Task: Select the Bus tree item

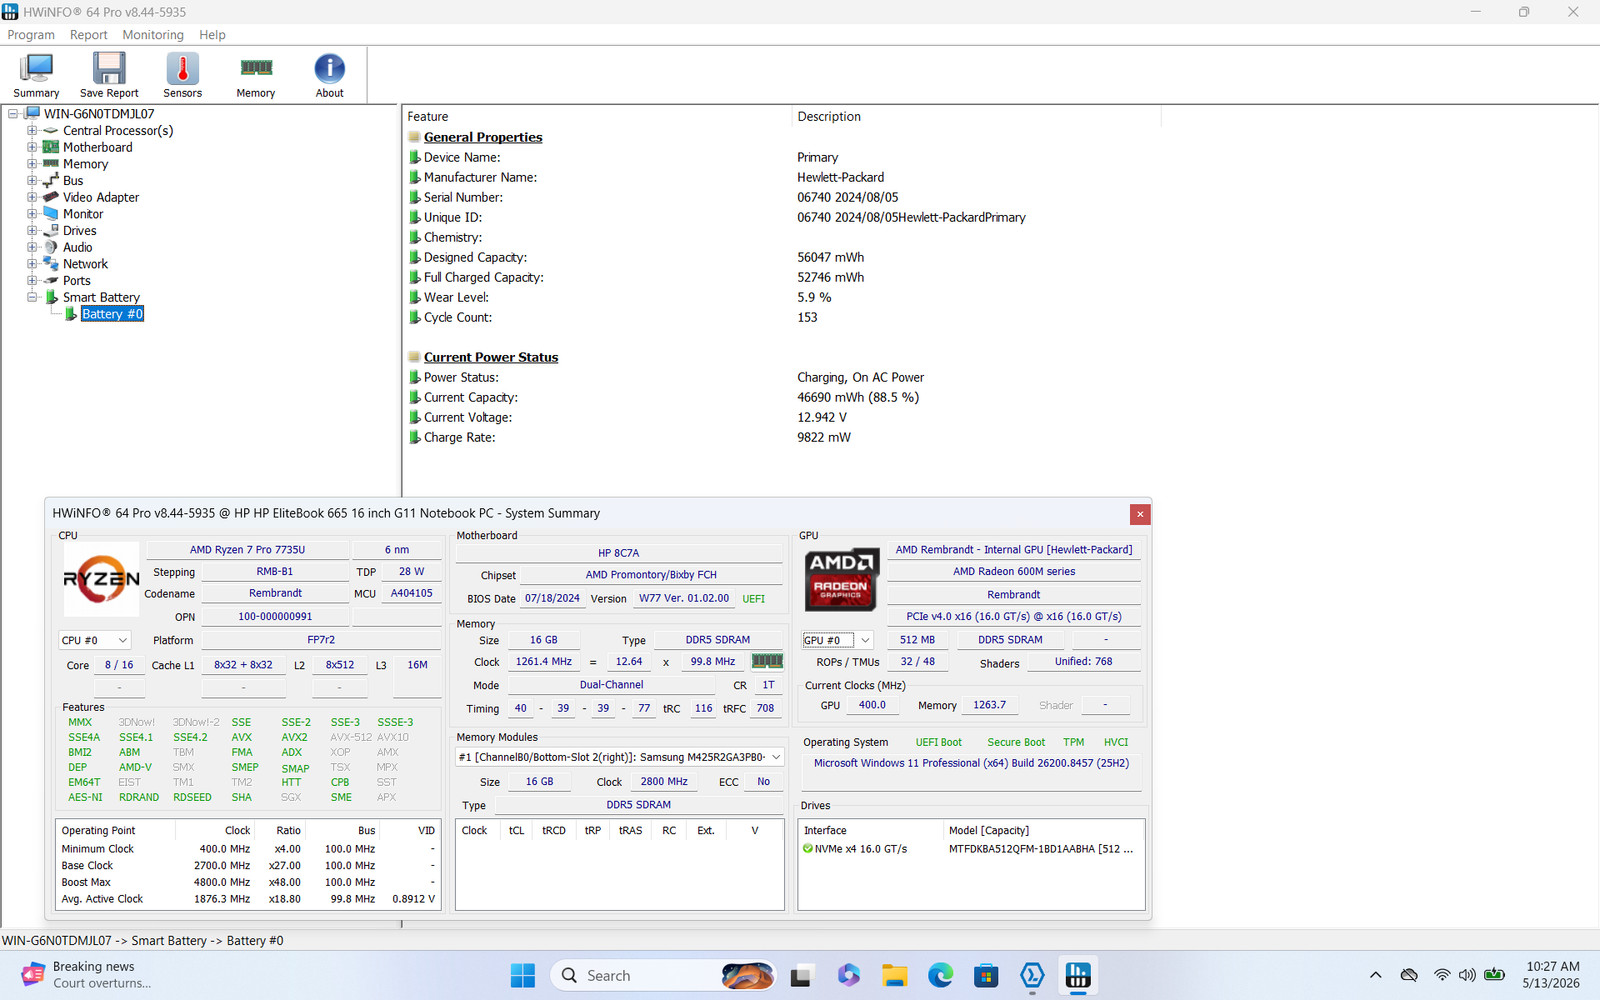Action: pyautogui.click(x=73, y=181)
